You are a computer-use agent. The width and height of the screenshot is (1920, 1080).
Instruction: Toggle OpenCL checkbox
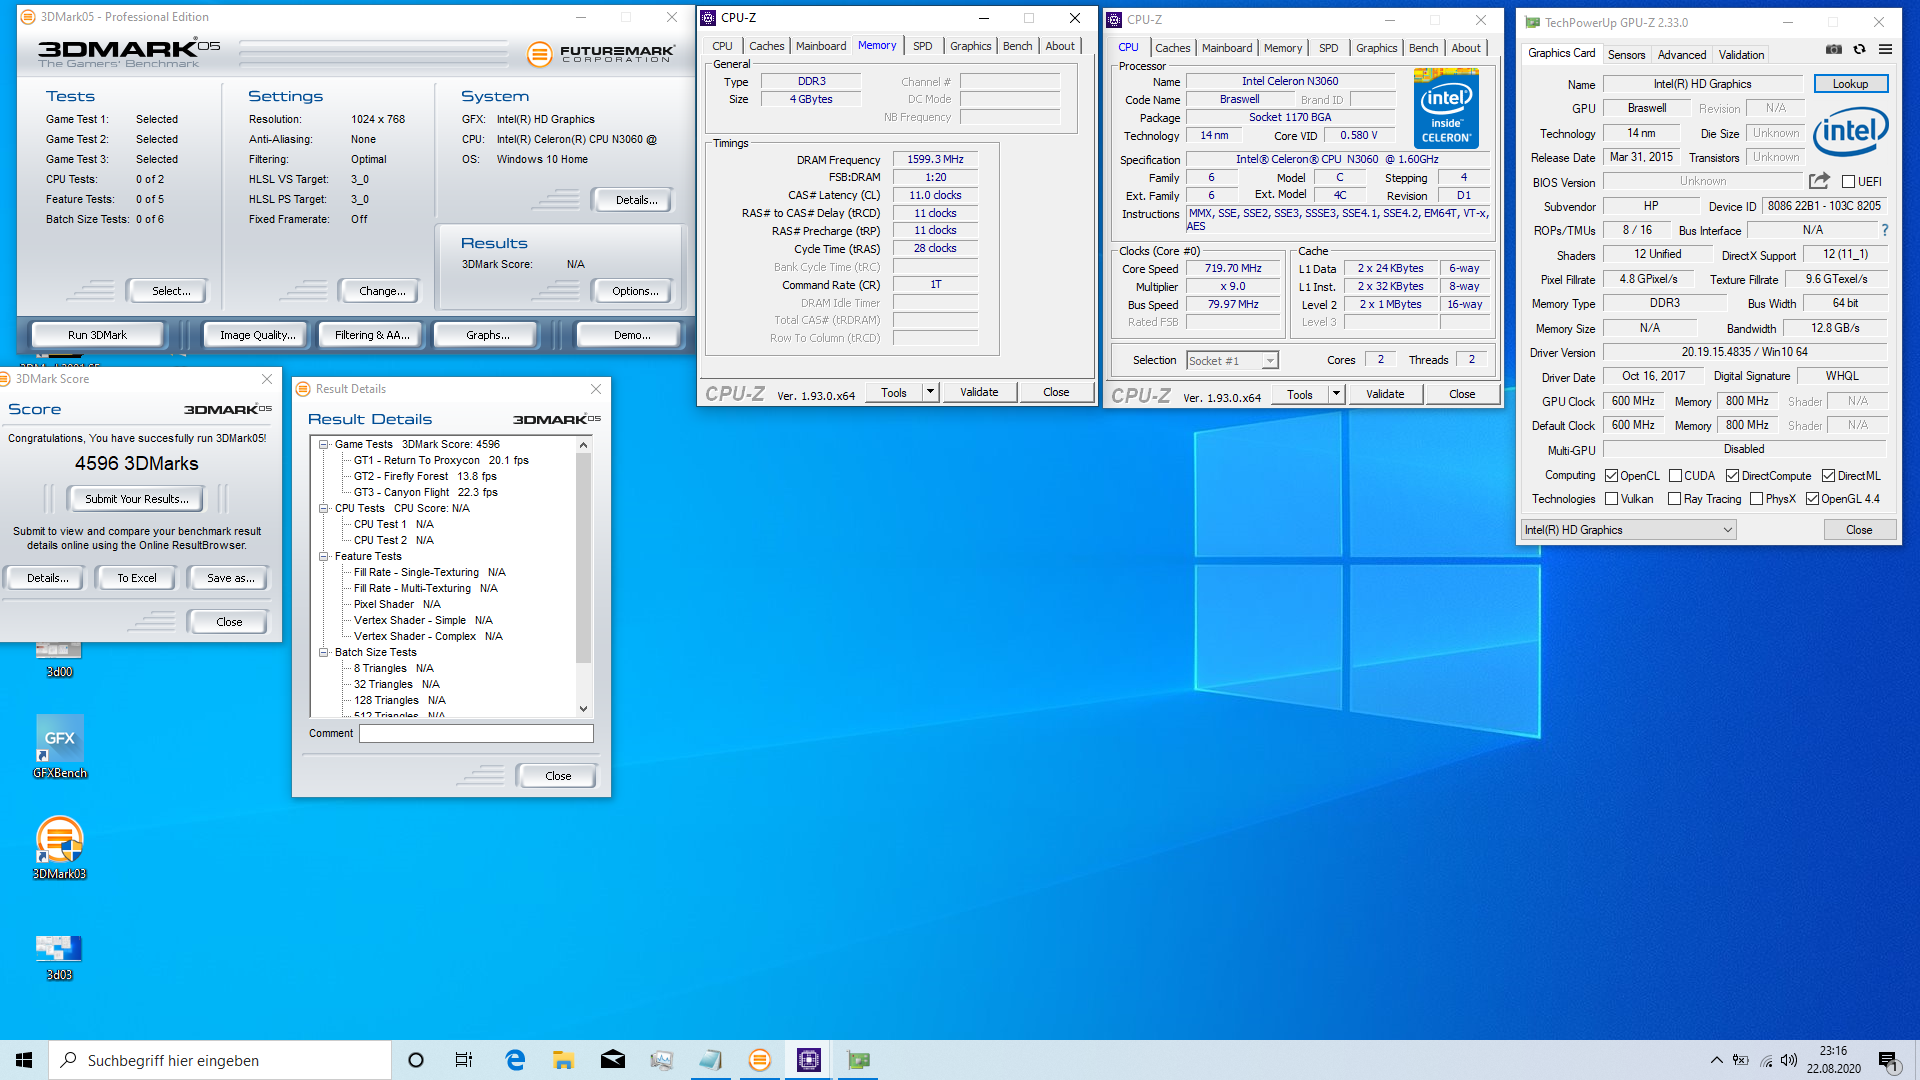tap(1611, 476)
